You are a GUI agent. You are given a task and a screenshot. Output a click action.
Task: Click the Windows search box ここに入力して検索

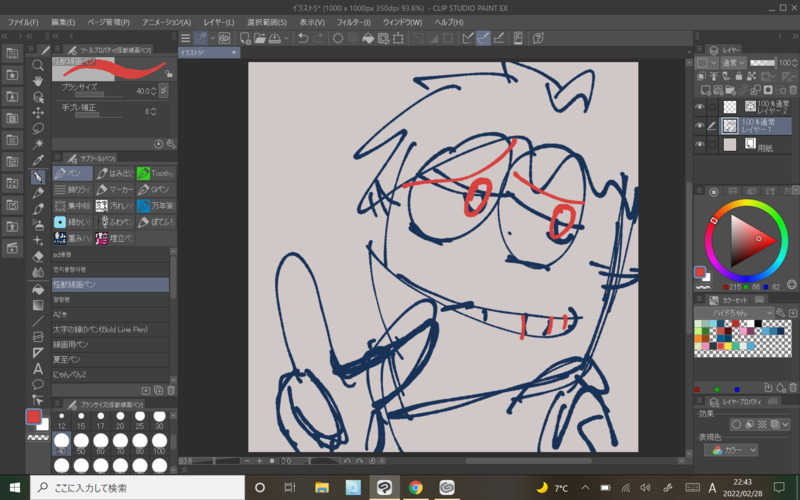(x=138, y=488)
